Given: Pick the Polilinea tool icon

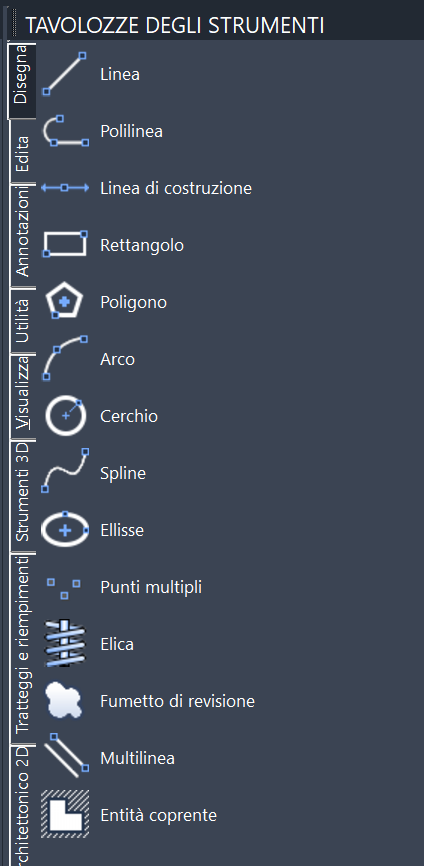Looking at the screenshot, I should (x=65, y=131).
